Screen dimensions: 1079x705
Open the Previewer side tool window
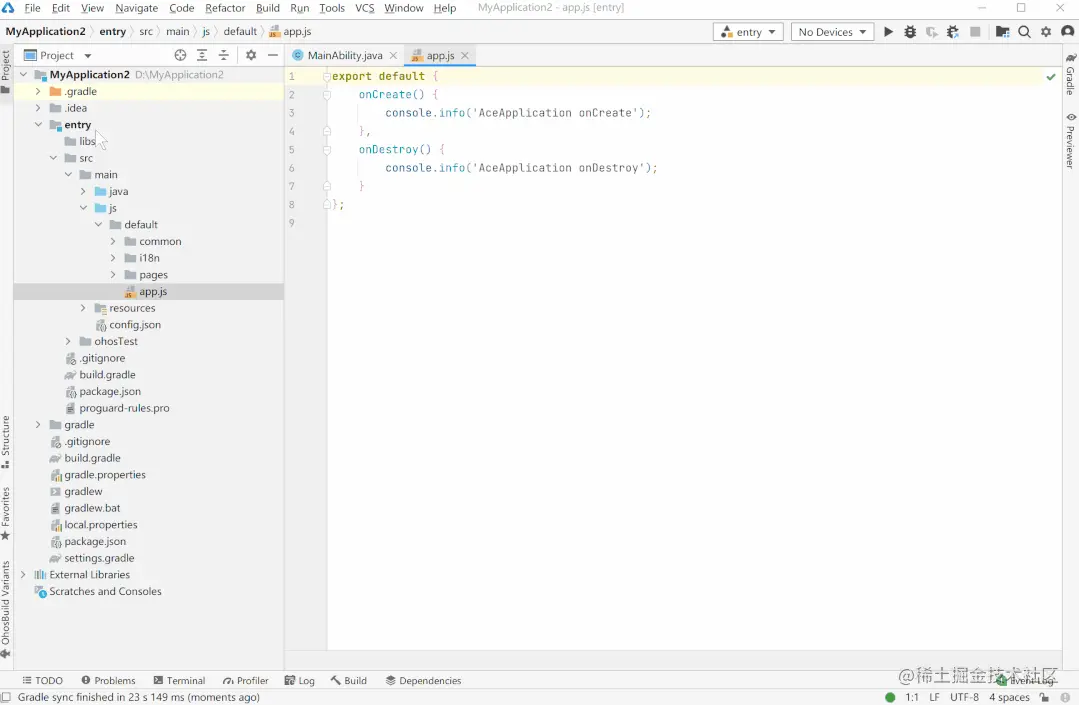click(x=1071, y=141)
